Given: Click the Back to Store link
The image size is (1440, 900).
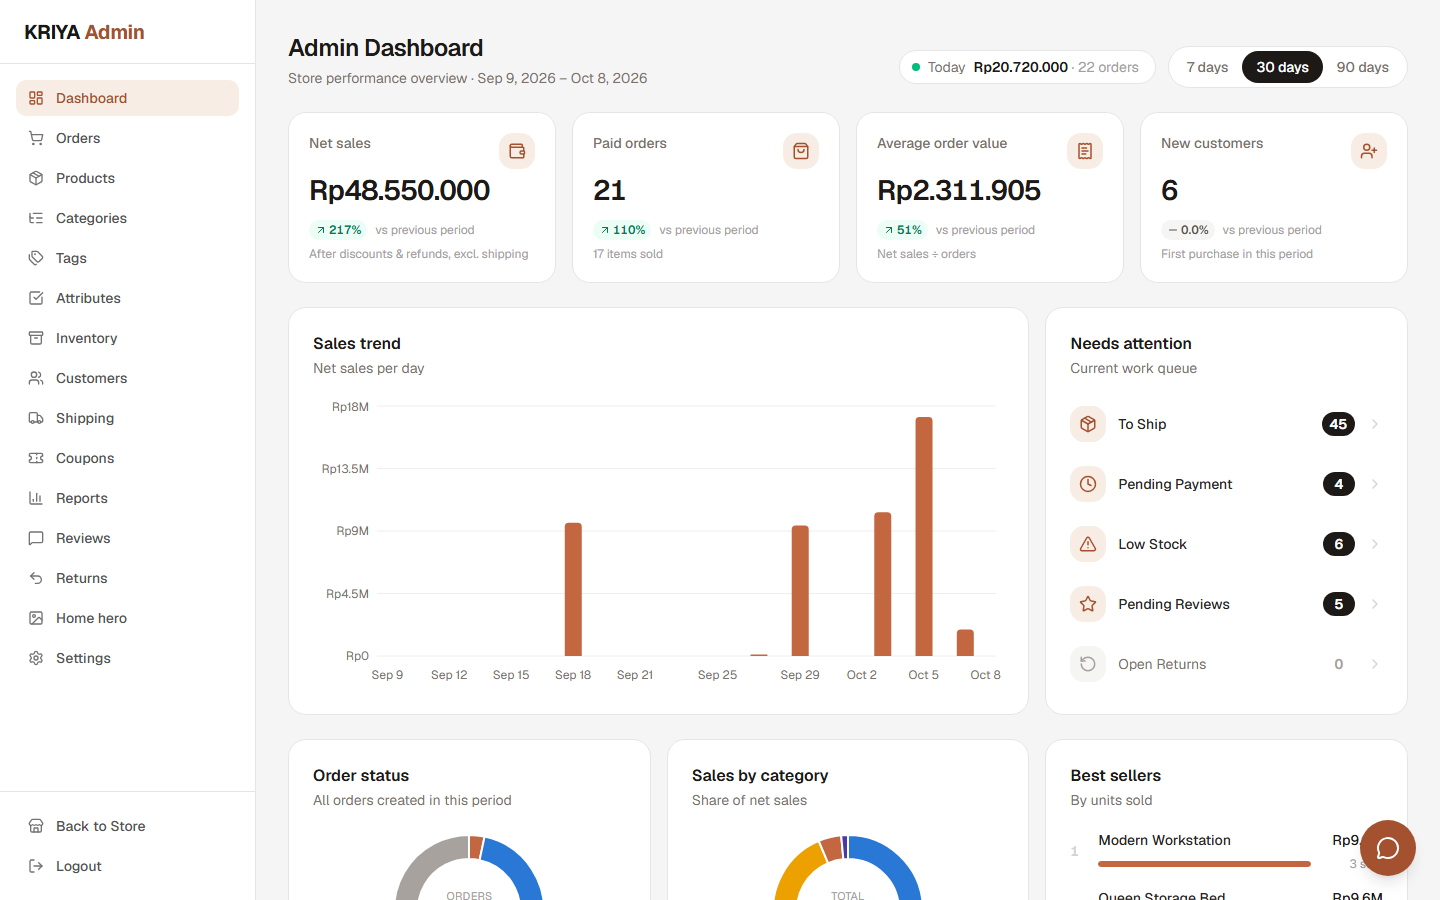Looking at the screenshot, I should point(127,826).
